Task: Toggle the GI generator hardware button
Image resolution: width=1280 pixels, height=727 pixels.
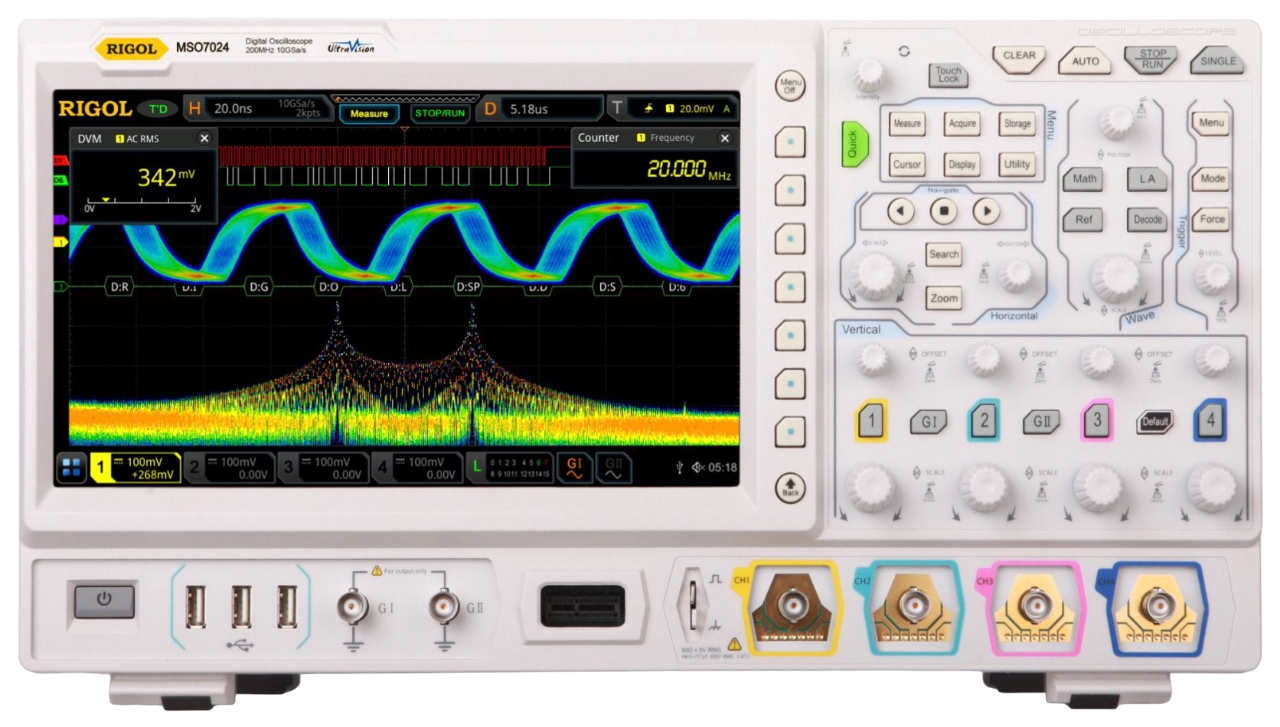Action: pos(928,423)
